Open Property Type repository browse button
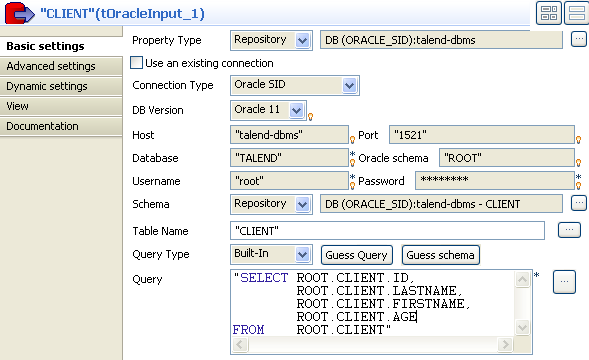 578,39
